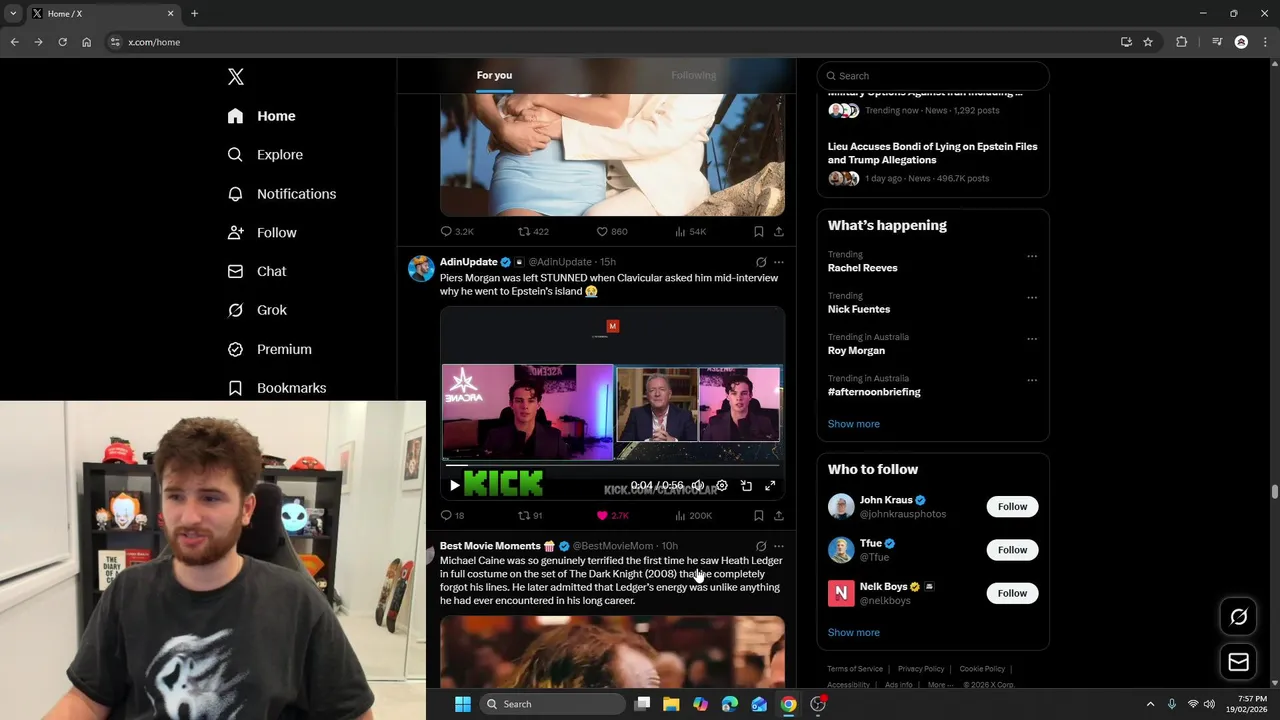Bookmark the top post with 54K views
Viewport: 1280px width, 720px height.
pos(759,231)
